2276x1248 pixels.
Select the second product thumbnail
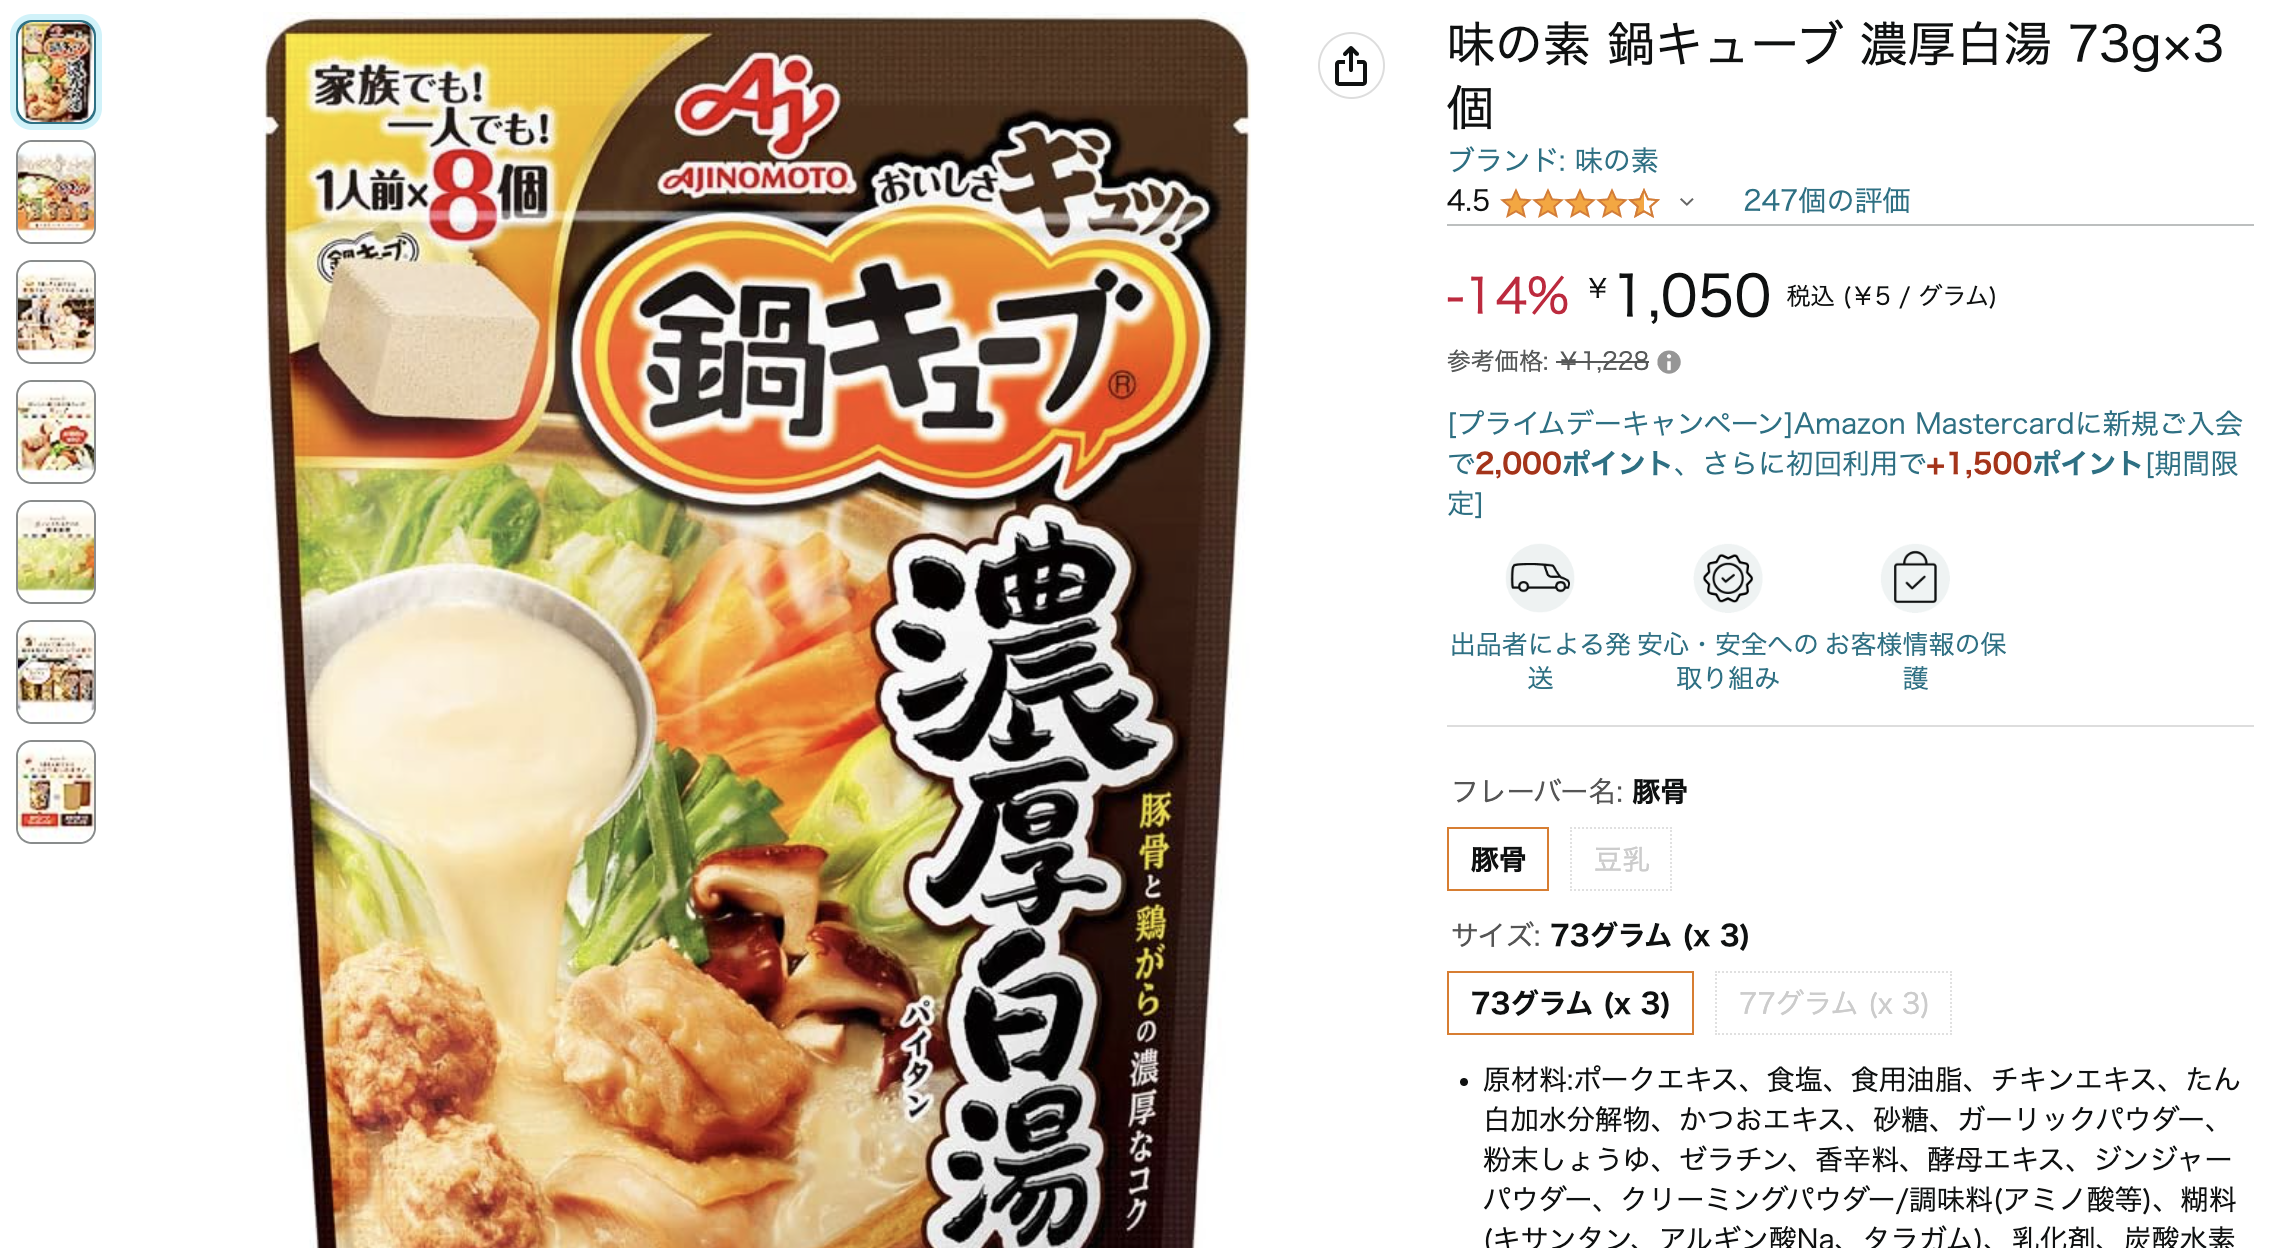(x=56, y=192)
